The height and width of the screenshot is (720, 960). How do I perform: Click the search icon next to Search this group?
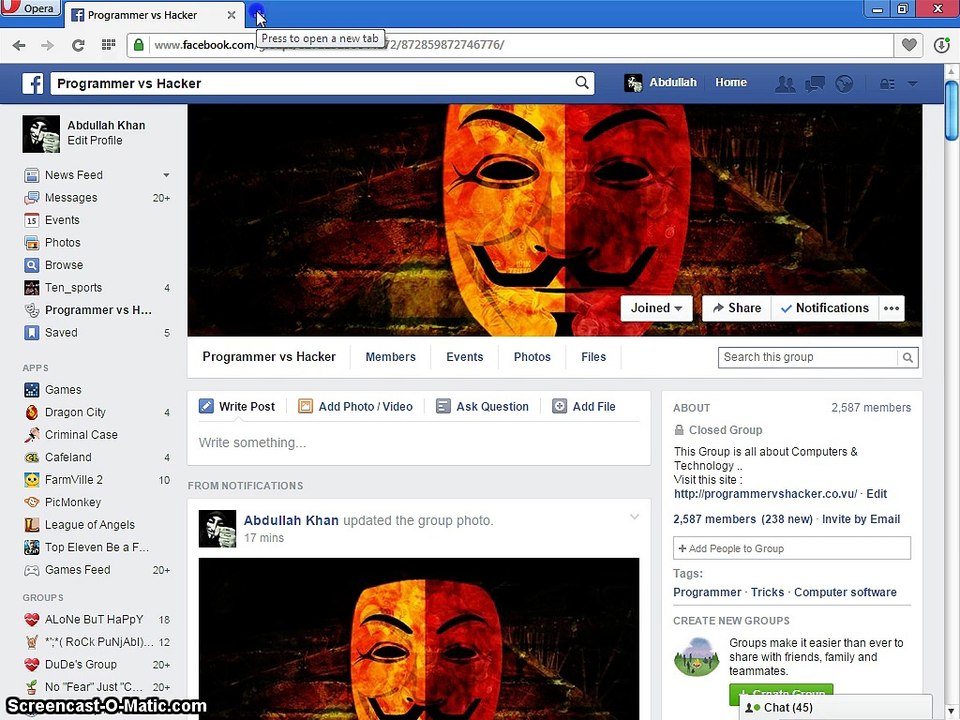(908, 358)
